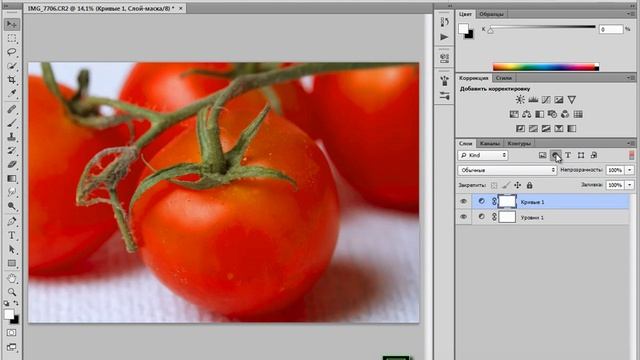Select the Horizontal Type tool
This screenshot has height=360, width=640.
(x=11, y=236)
